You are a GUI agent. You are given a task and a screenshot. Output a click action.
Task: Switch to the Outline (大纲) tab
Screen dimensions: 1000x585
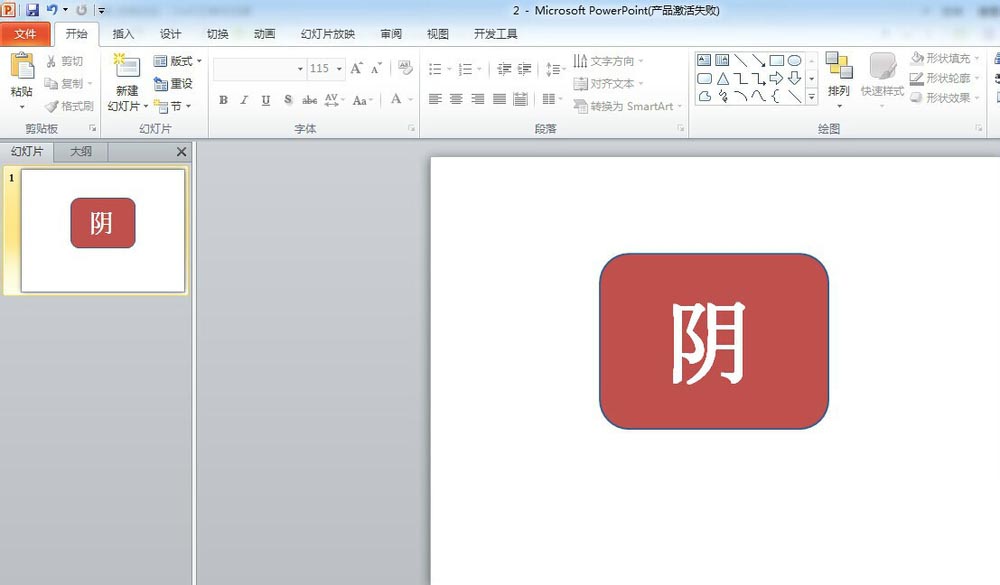pyautogui.click(x=79, y=151)
